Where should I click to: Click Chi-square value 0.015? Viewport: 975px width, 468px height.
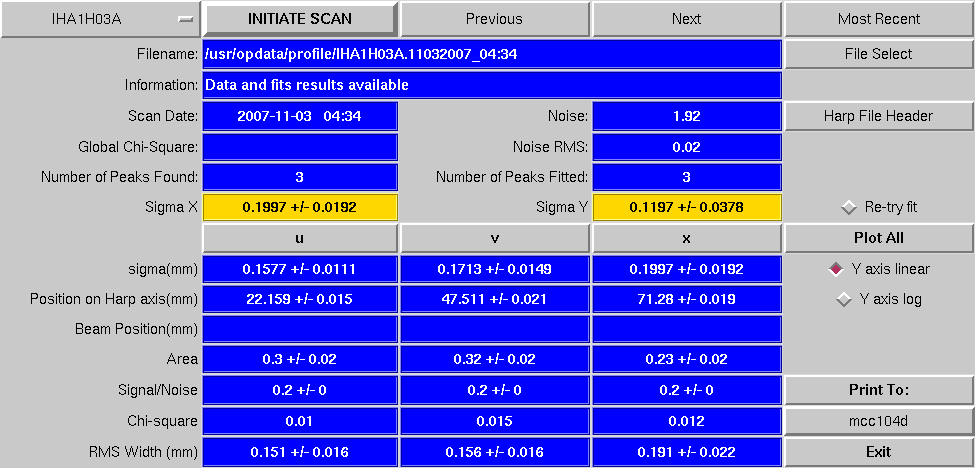494,421
